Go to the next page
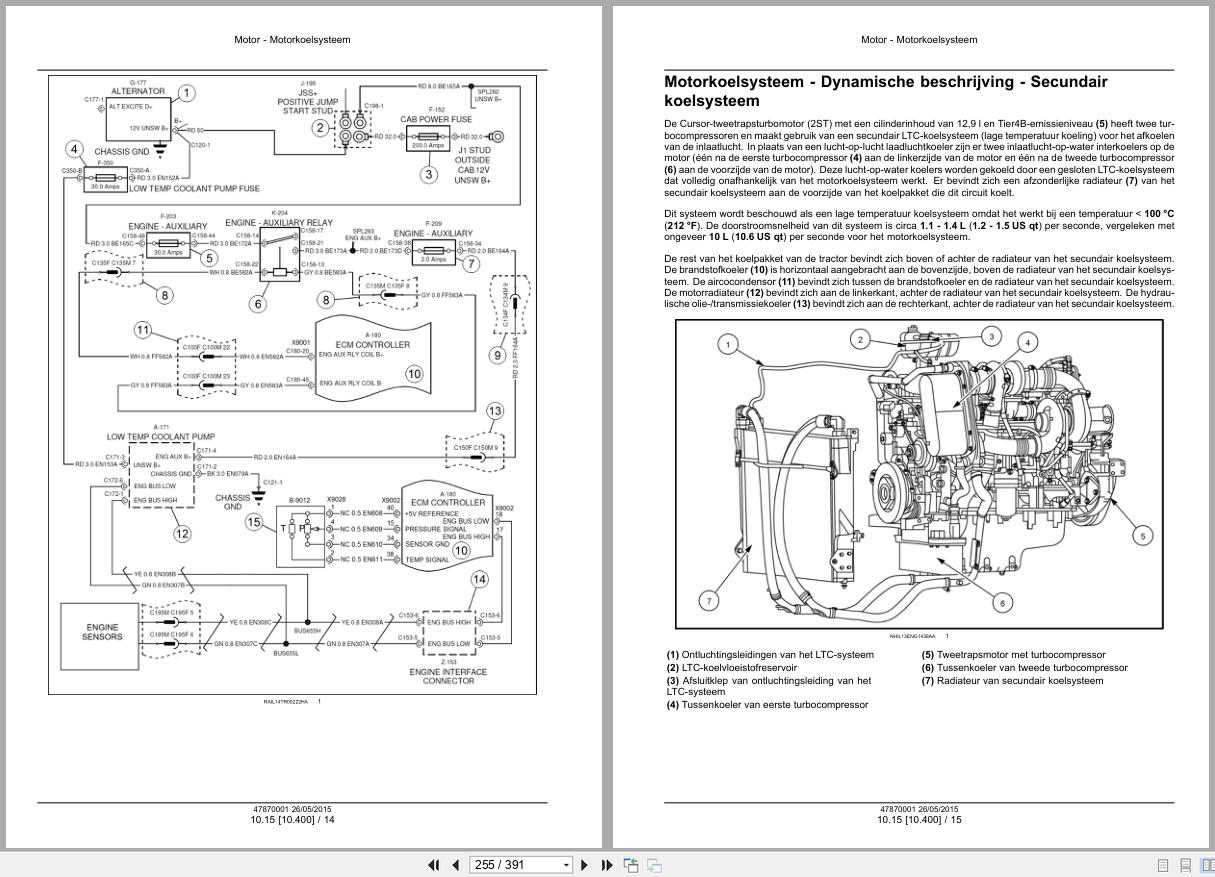This screenshot has height=877, width=1215. coord(585,865)
